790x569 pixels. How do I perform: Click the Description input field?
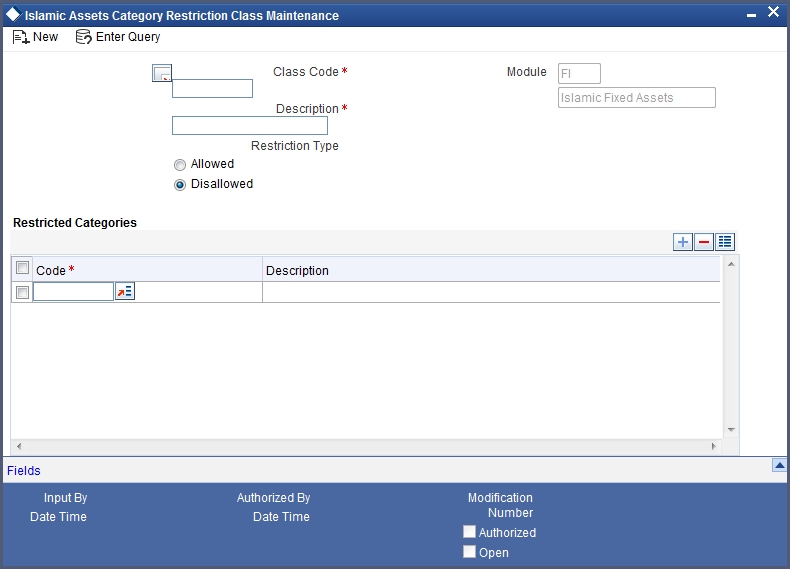point(250,125)
